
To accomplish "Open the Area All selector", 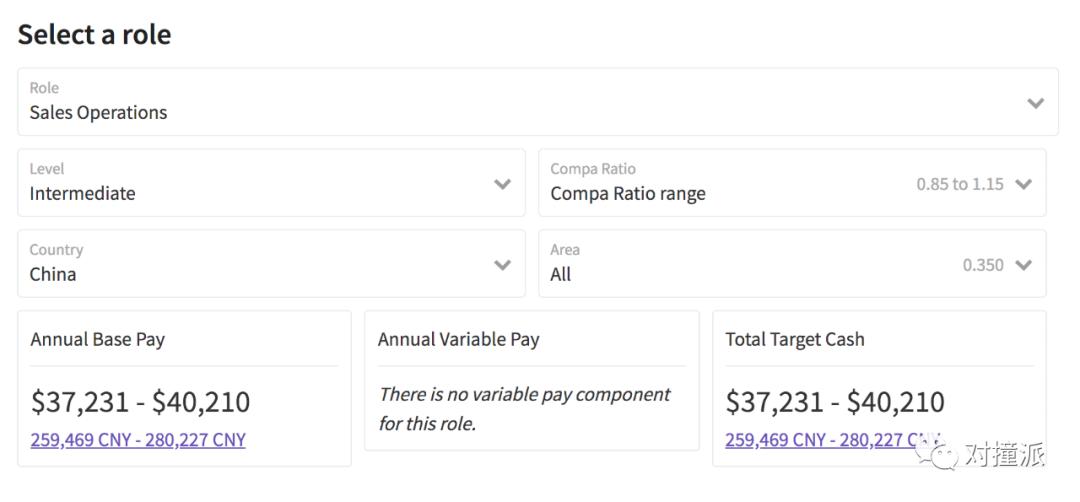I will coord(561,274).
